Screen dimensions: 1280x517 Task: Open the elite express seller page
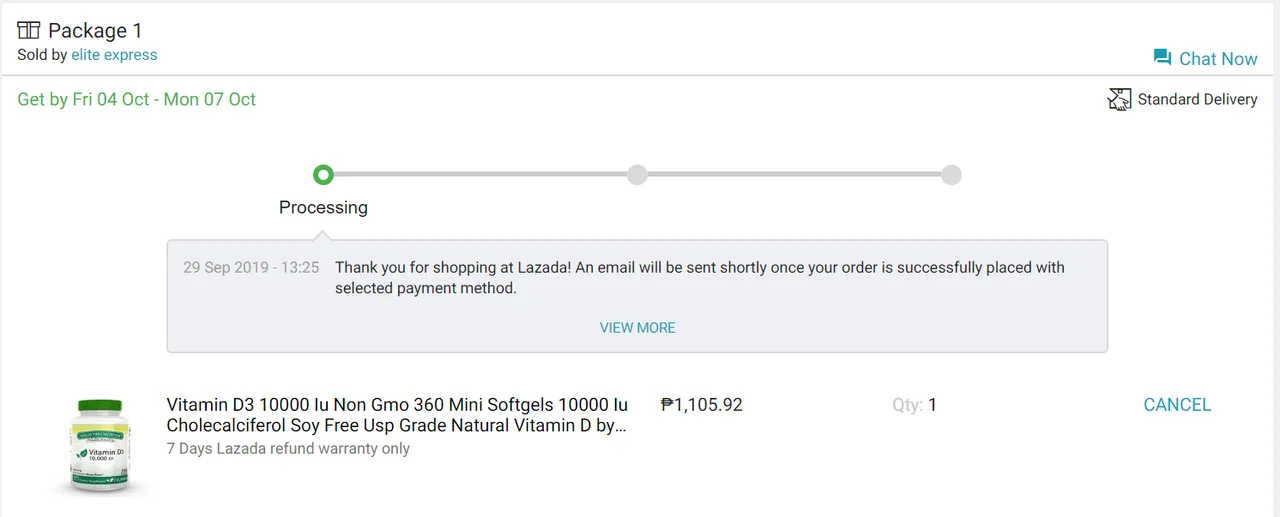(114, 55)
